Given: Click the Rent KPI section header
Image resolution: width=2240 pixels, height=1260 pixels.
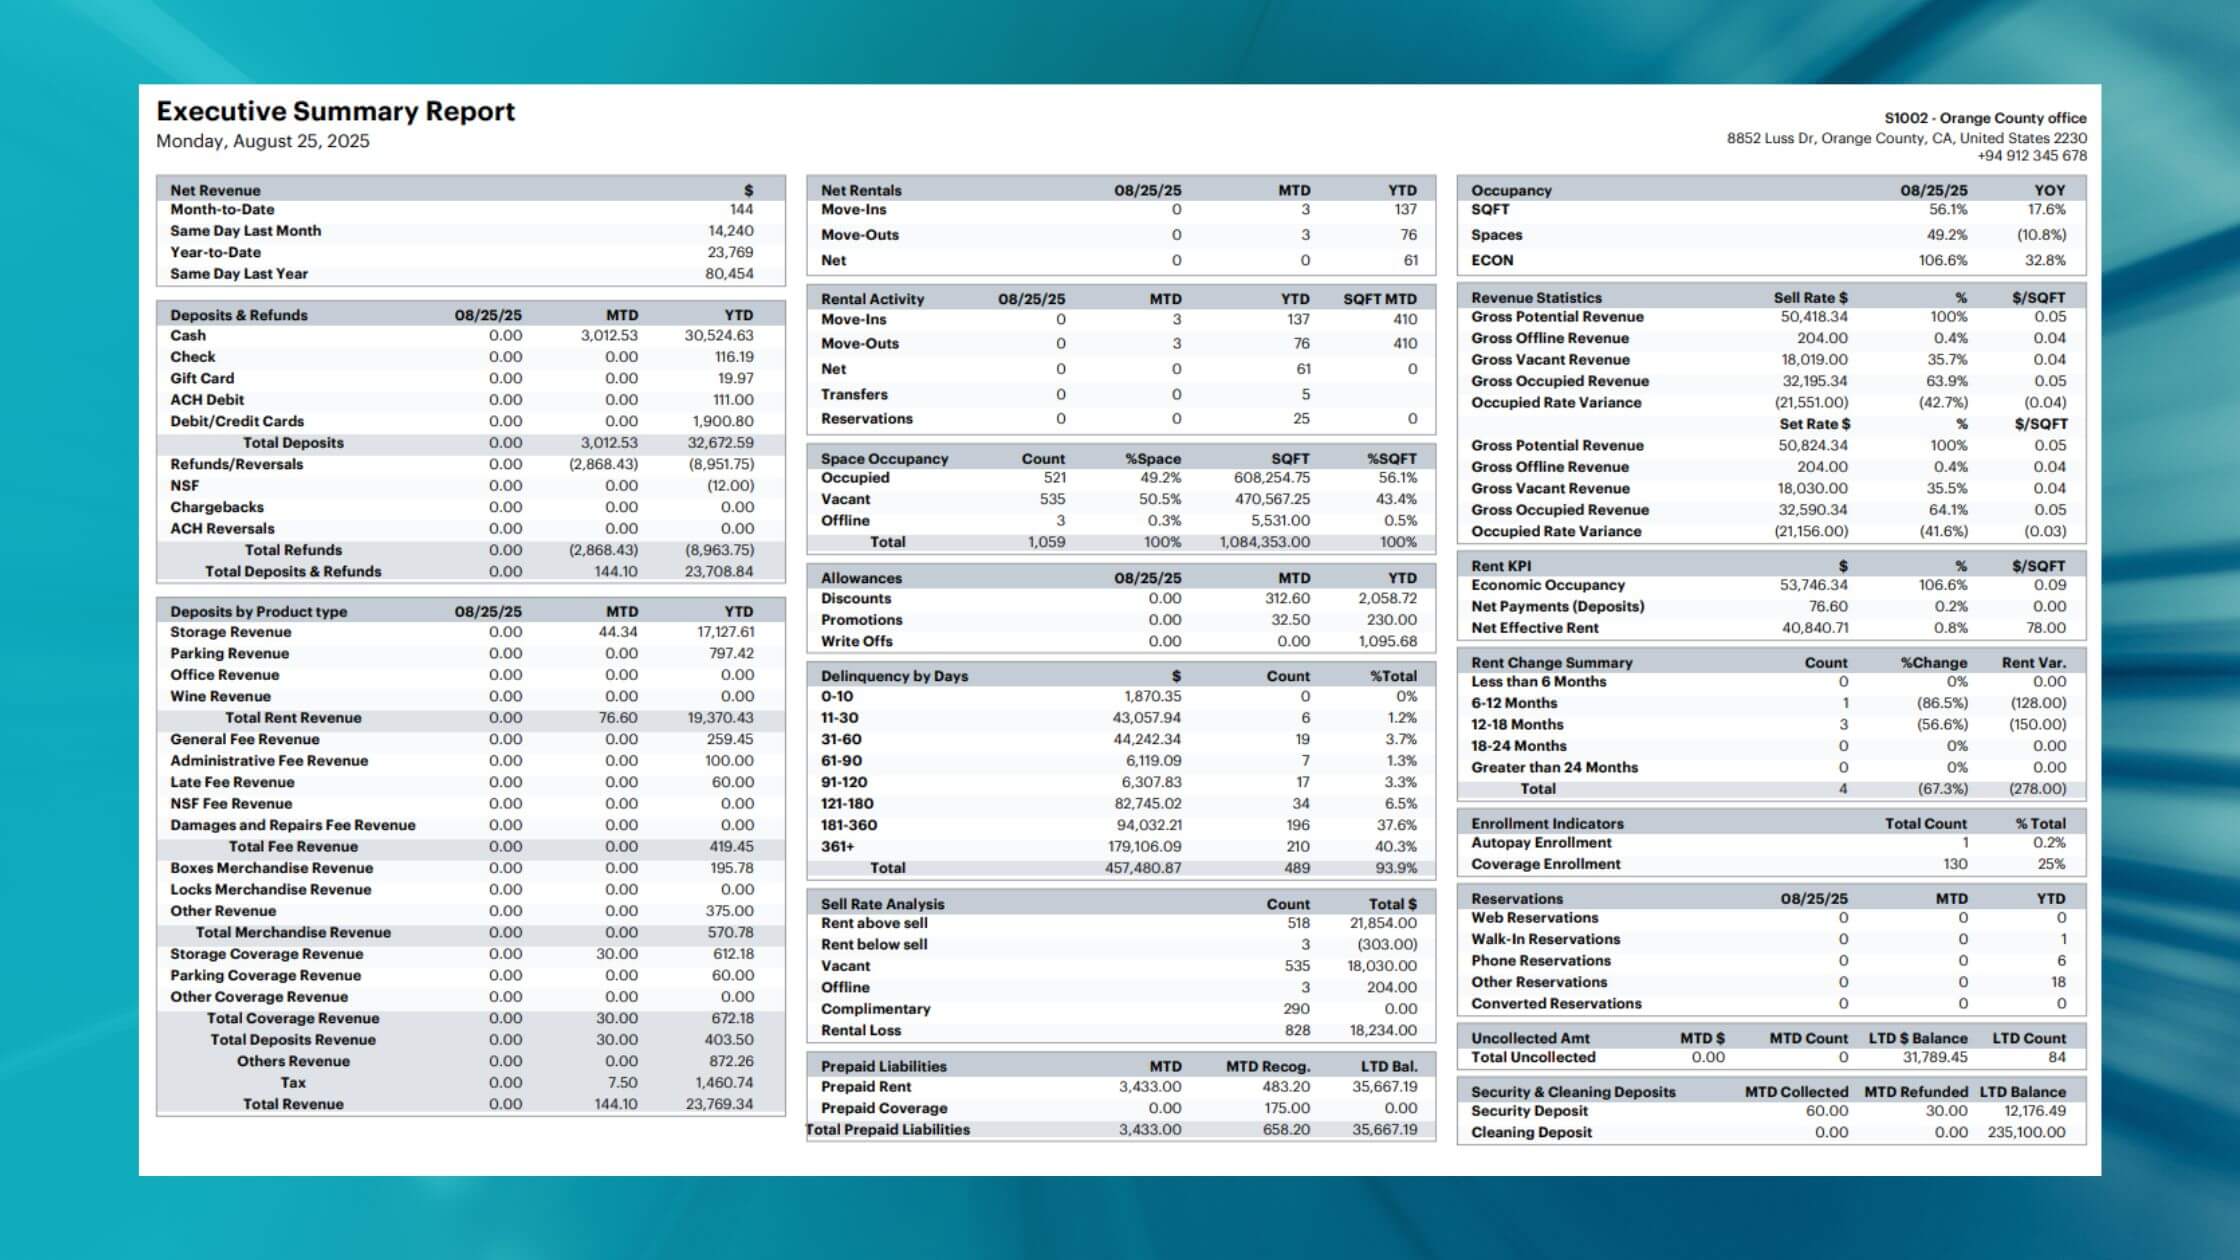Looking at the screenshot, I should coord(1501,566).
